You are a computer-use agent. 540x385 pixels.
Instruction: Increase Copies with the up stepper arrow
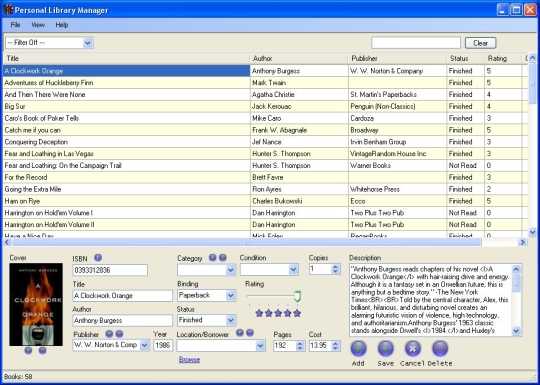335,267
